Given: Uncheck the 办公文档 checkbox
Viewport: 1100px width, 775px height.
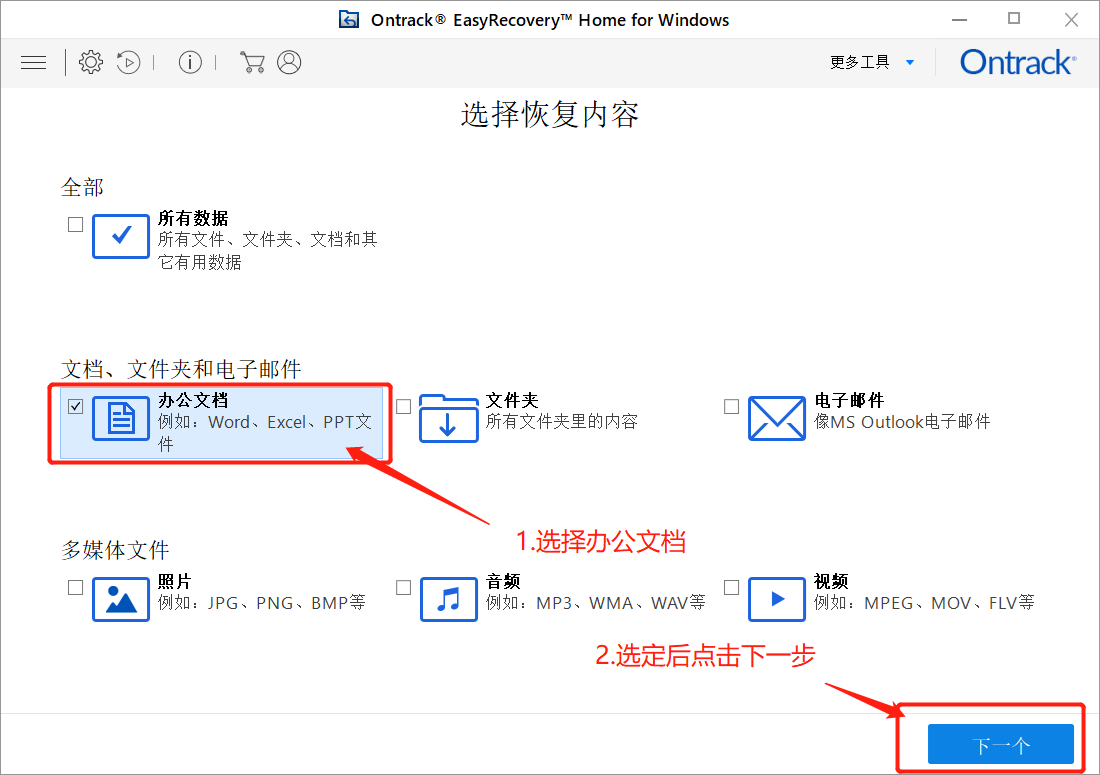Looking at the screenshot, I should pos(76,406).
